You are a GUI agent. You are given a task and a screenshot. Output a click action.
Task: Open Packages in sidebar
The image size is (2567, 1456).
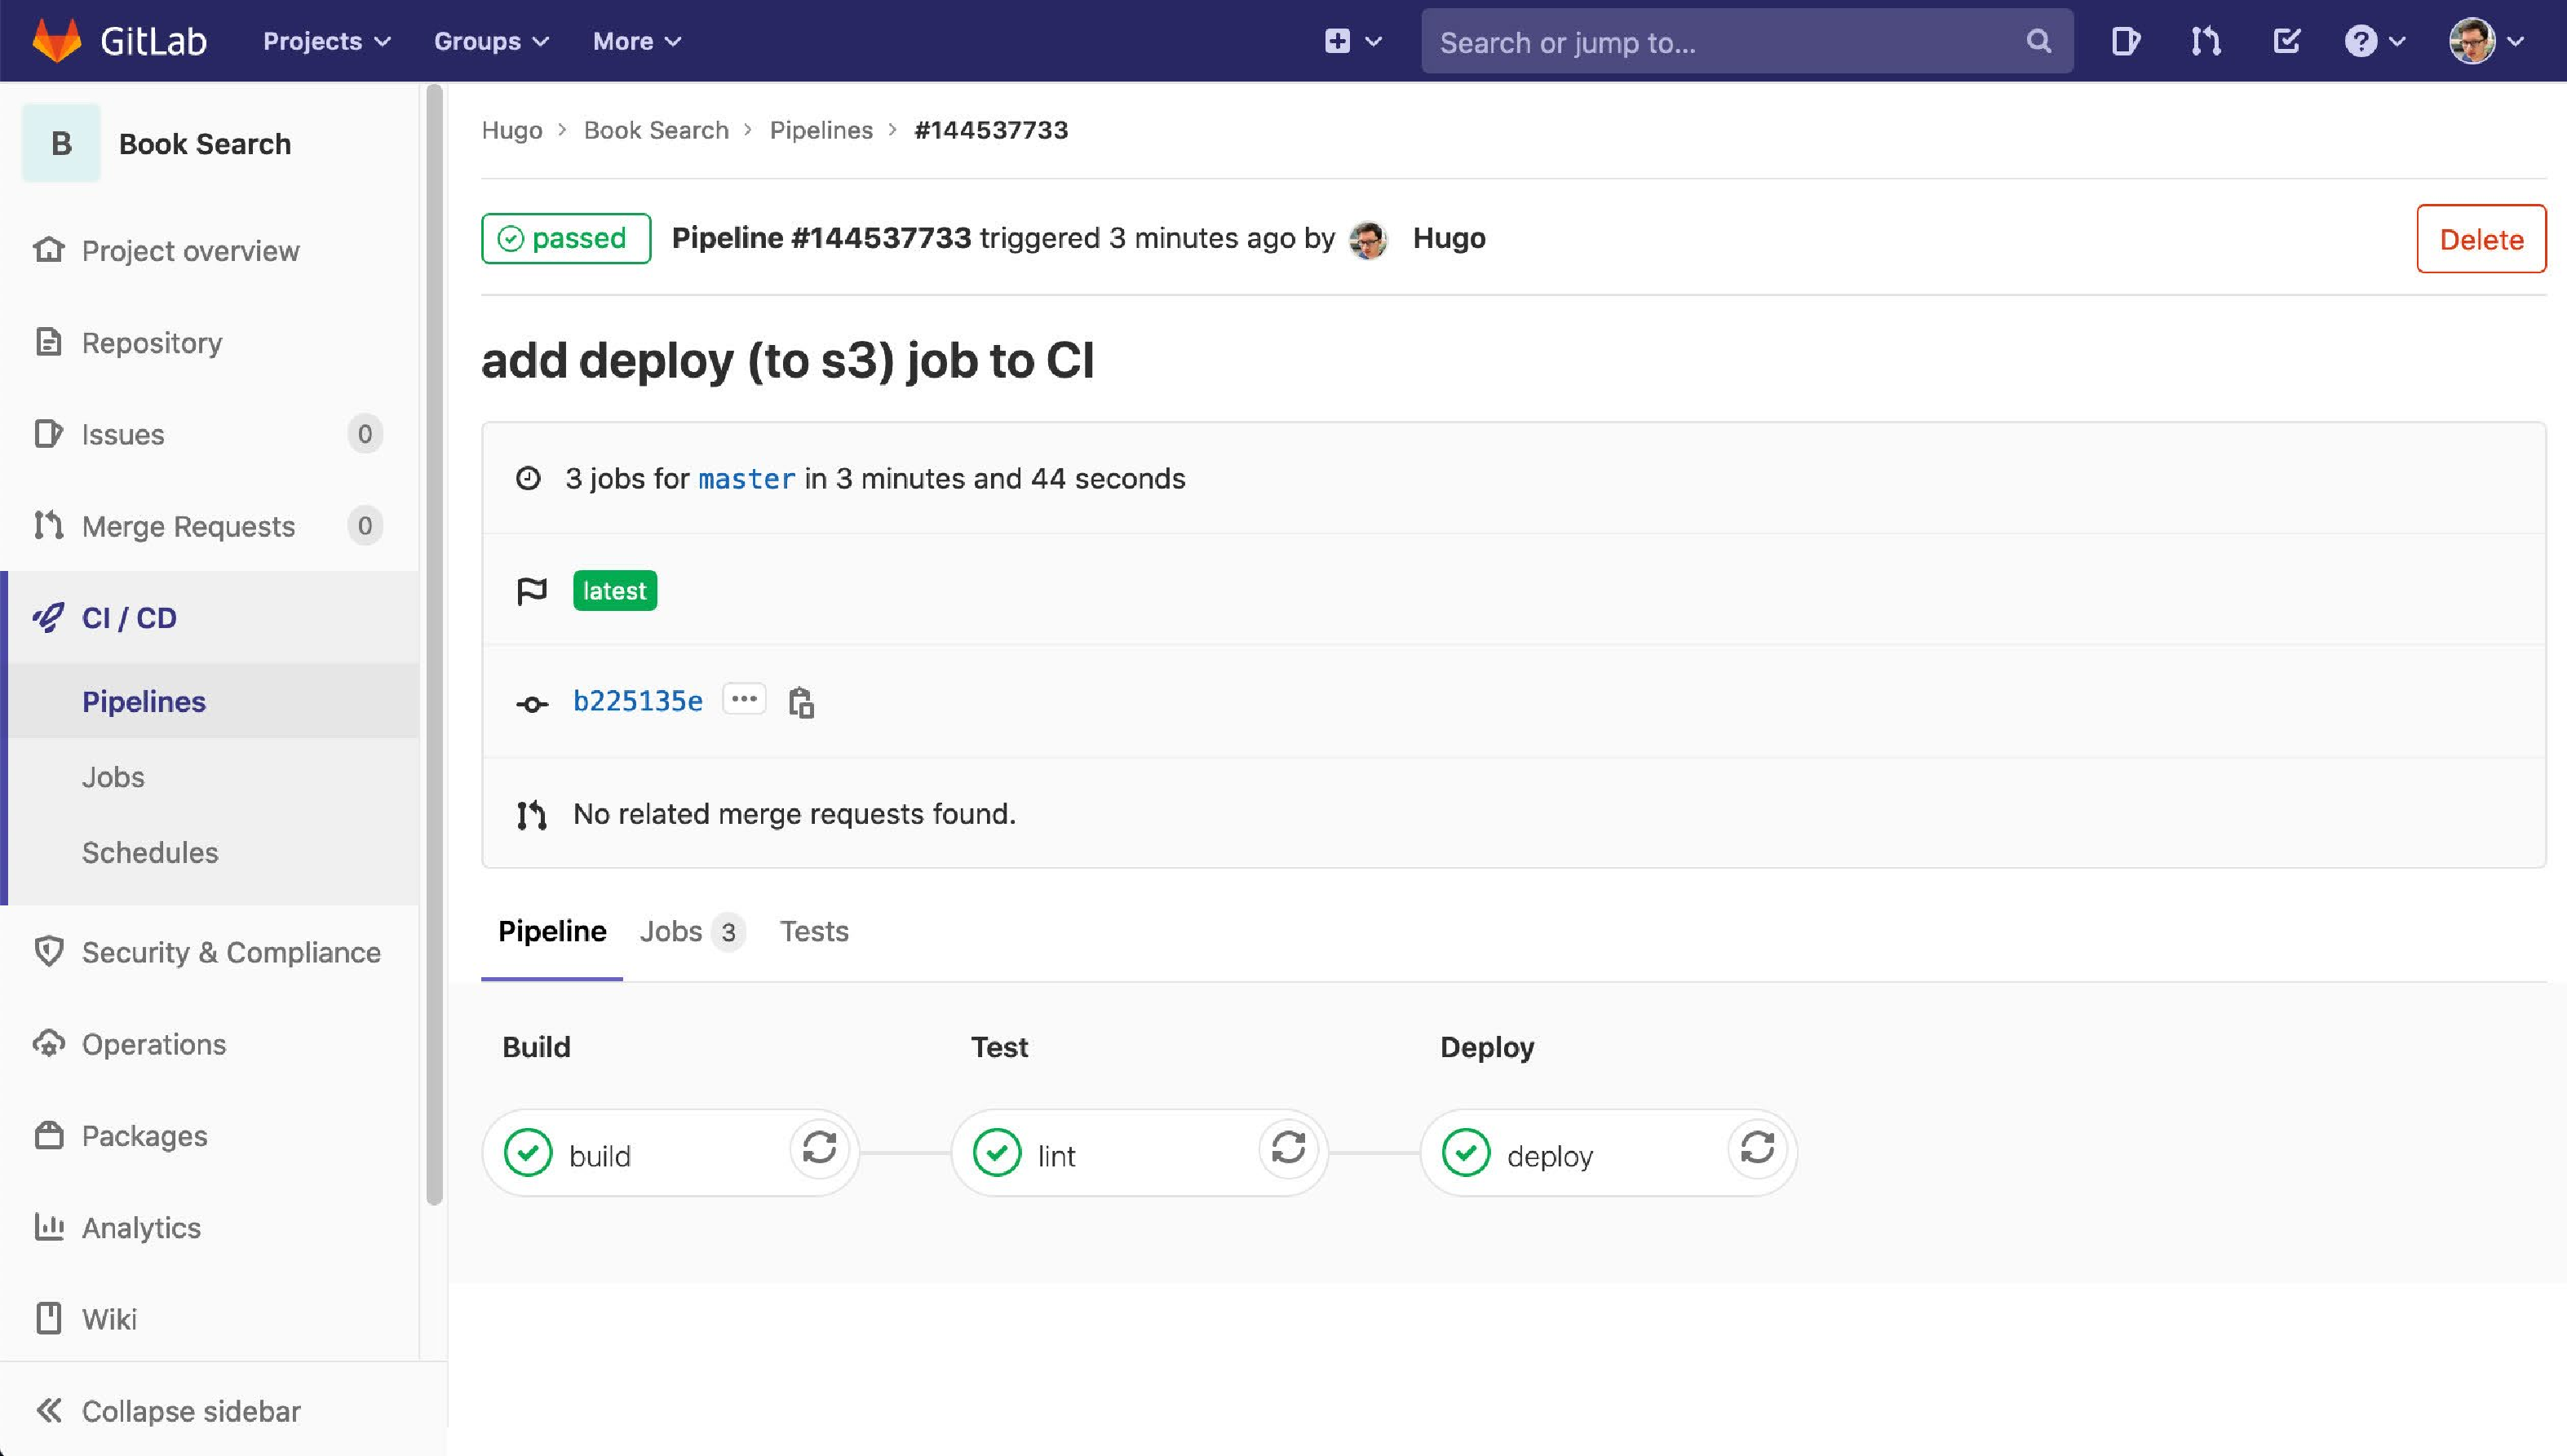(145, 1136)
